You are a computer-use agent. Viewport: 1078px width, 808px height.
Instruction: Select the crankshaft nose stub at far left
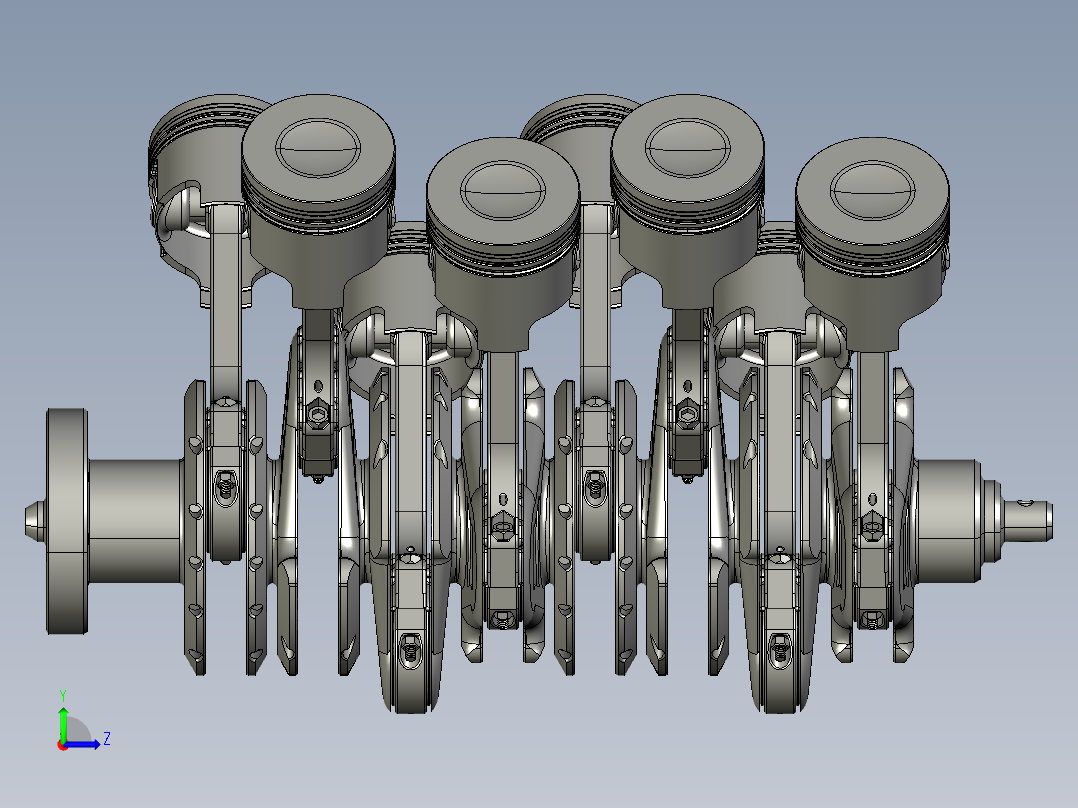tap(35, 520)
